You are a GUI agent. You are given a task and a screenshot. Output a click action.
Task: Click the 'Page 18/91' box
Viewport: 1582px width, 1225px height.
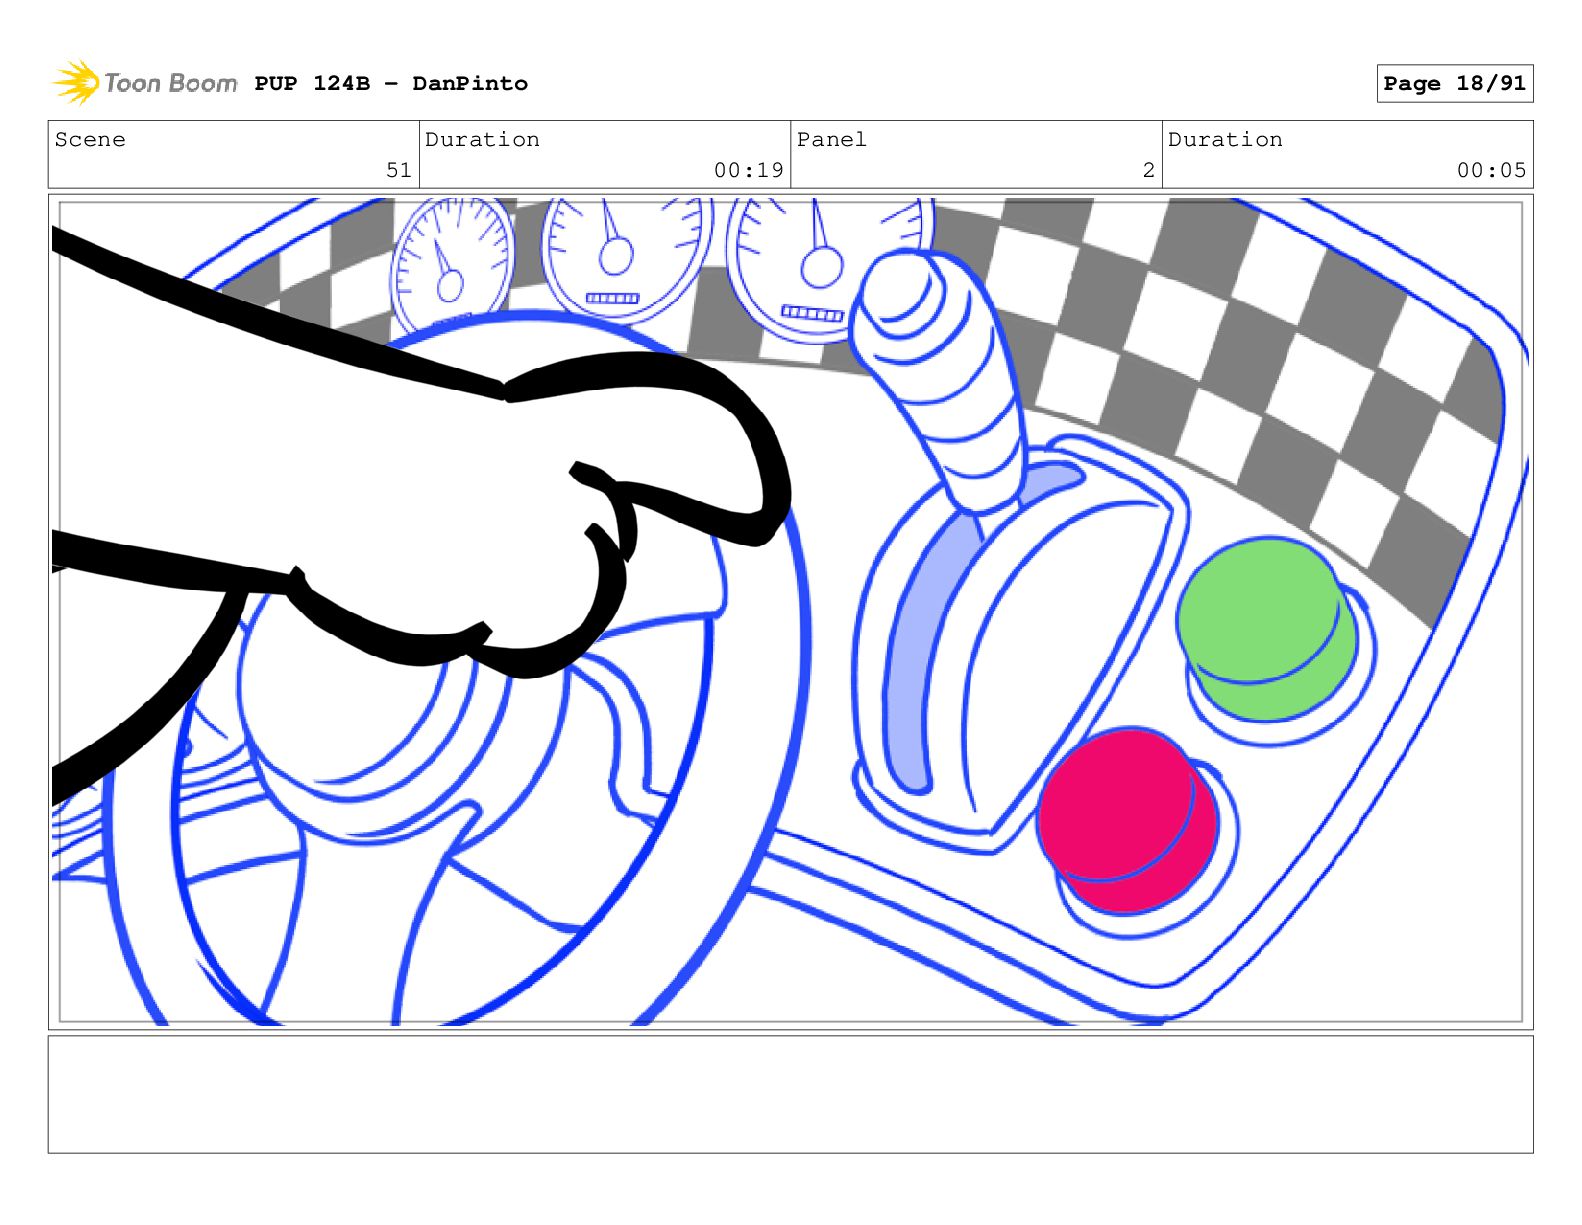point(1454,83)
